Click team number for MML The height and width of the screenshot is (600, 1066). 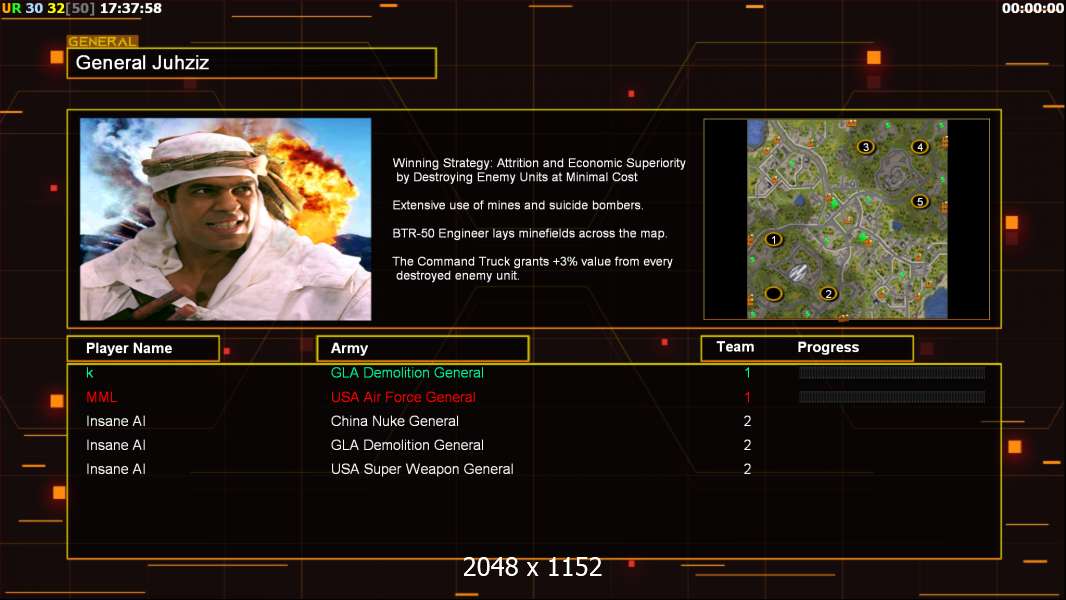747,397
